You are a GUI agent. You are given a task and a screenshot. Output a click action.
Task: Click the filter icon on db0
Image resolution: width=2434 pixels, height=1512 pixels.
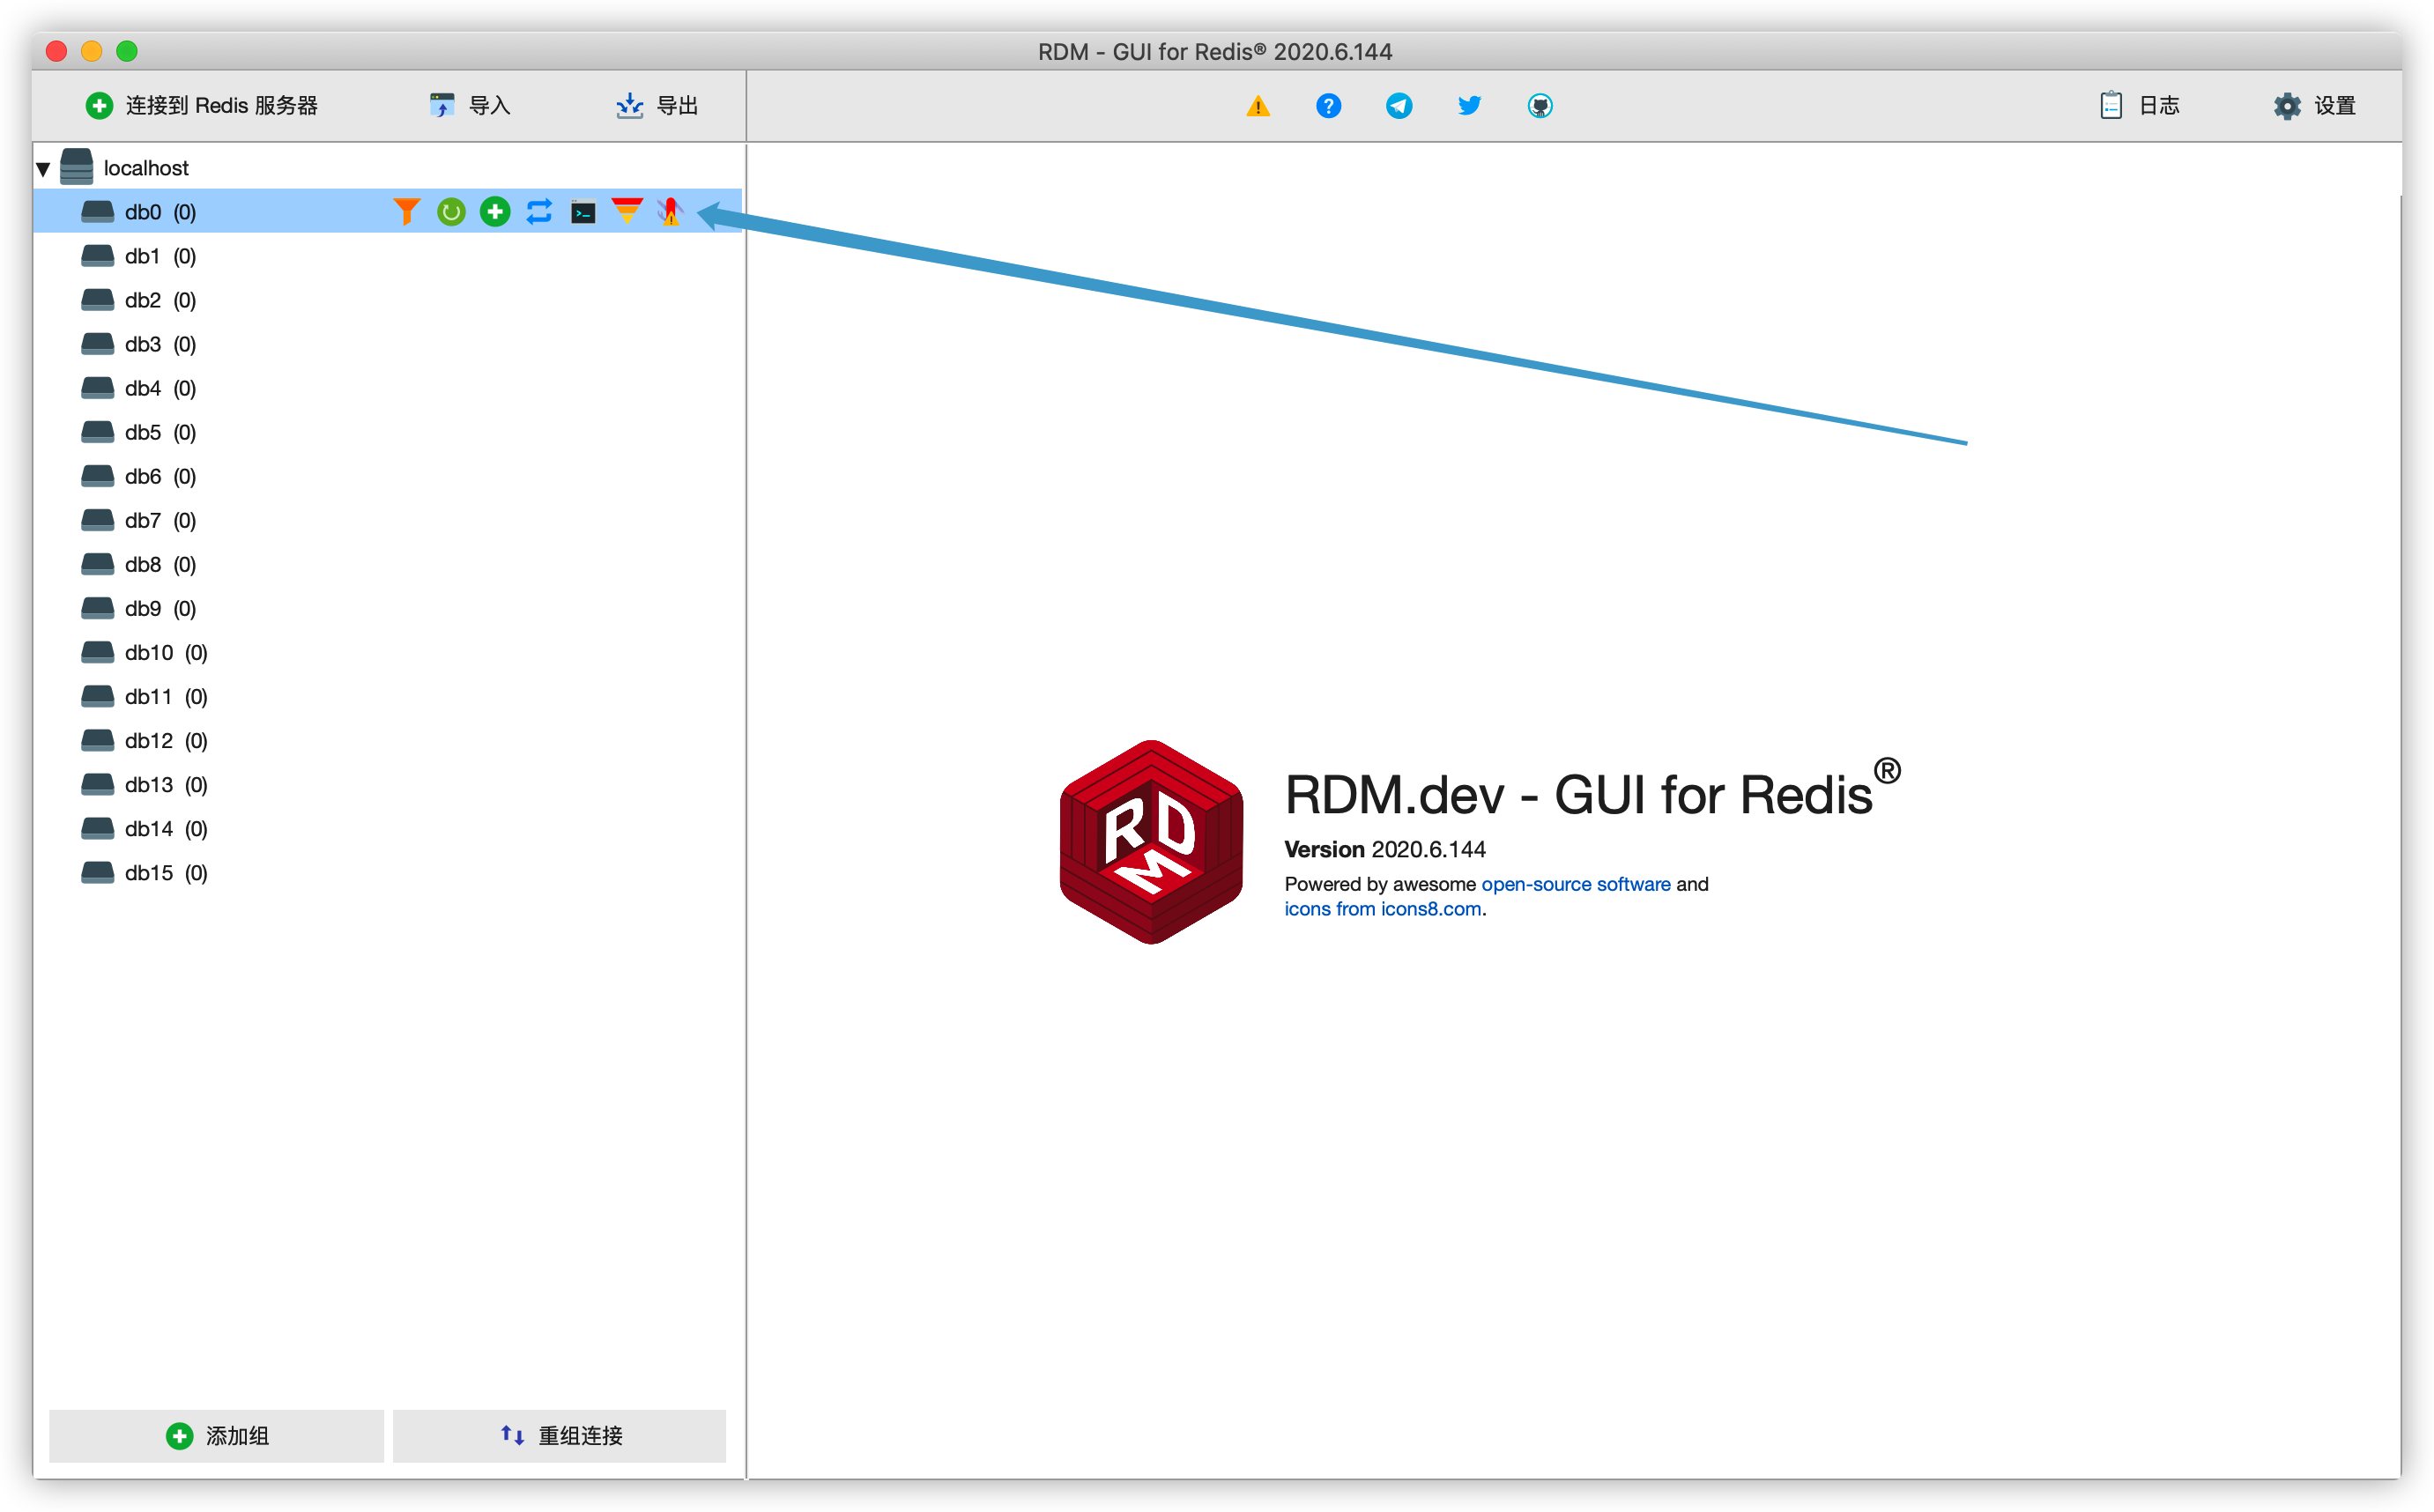click(x=406, y=211)
